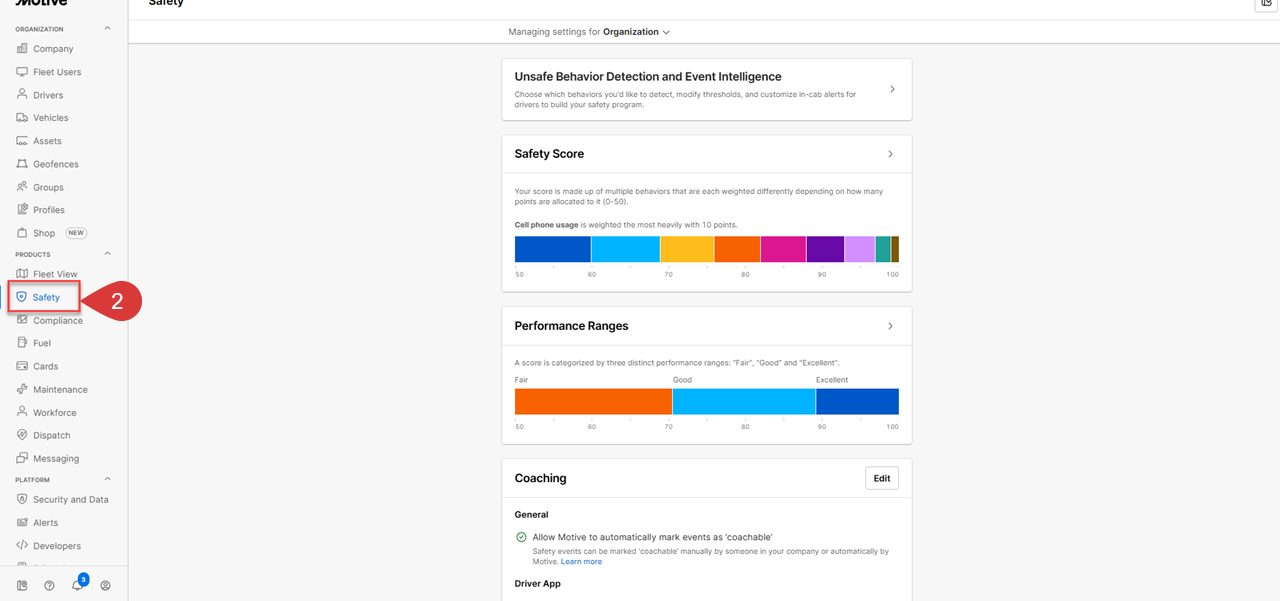Viewport: 1280px width, 601px height.
Task: Collapse the PRODUCTS sidebar section
Action: coord(108,254)
